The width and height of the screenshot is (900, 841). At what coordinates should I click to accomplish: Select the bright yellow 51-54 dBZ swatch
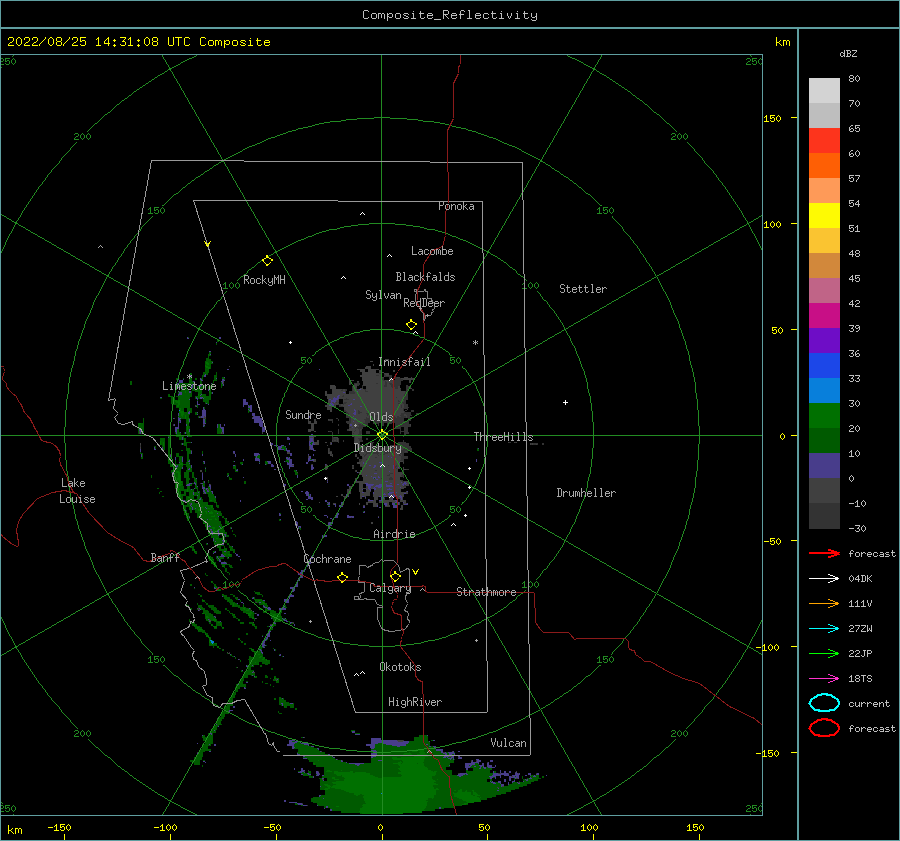click(x=824, y=216)
